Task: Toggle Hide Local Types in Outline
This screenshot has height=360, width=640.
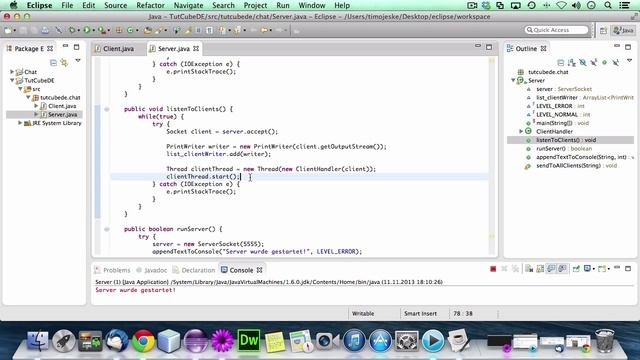Action: coord(616,62)
